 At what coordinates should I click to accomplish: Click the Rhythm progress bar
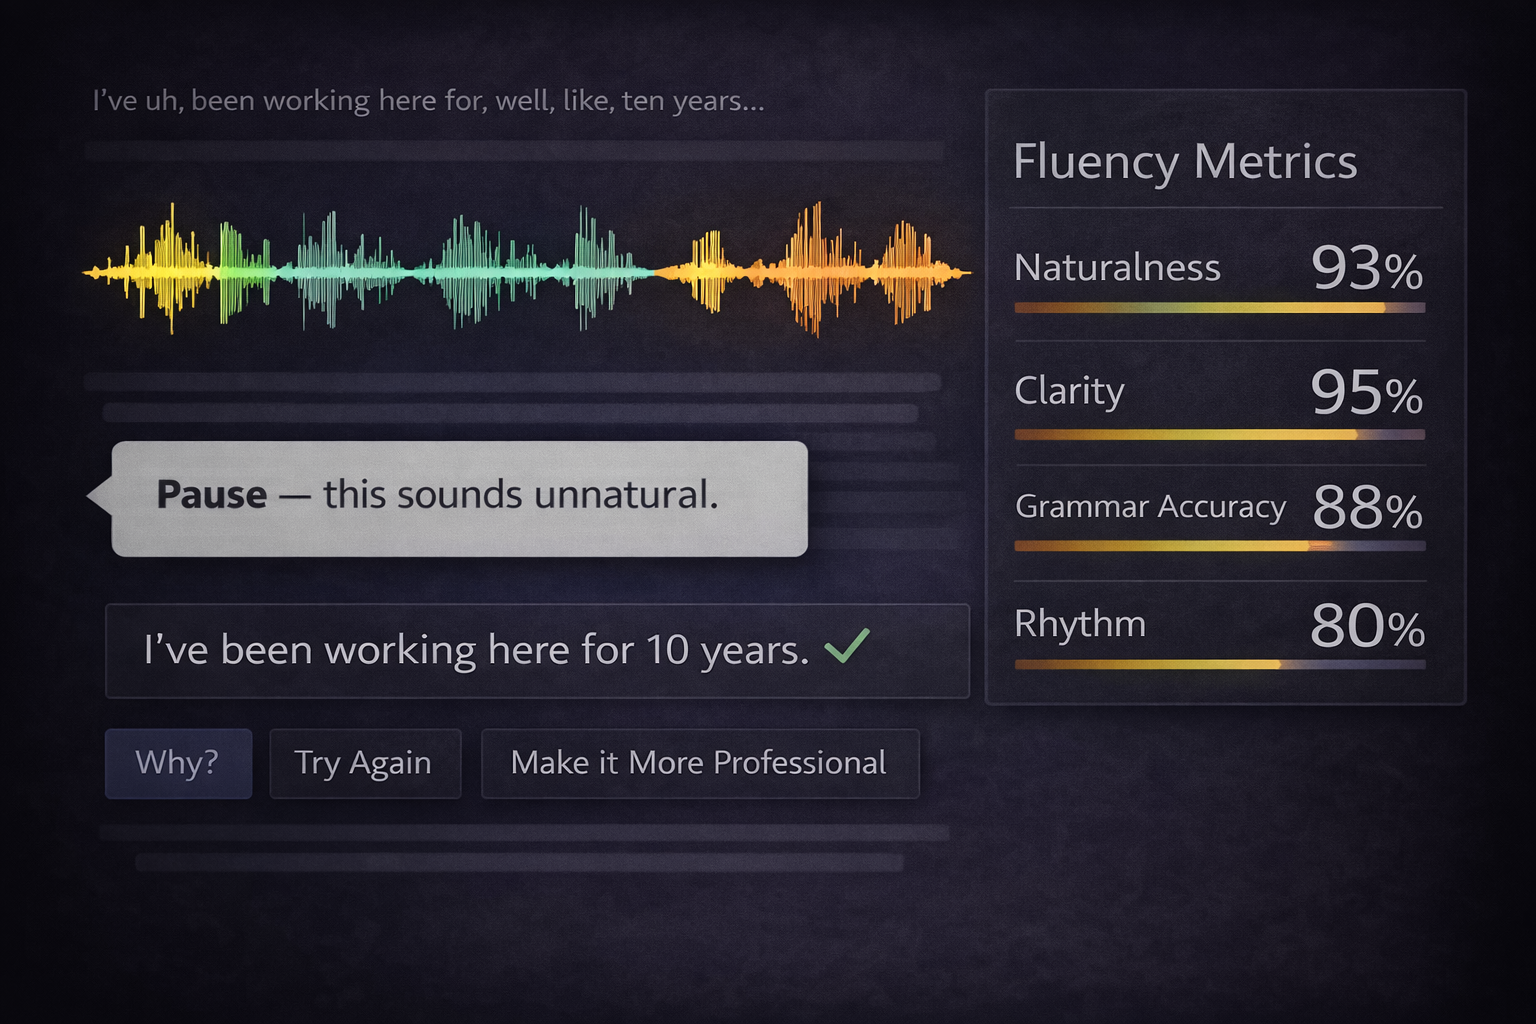[1219, 664]
